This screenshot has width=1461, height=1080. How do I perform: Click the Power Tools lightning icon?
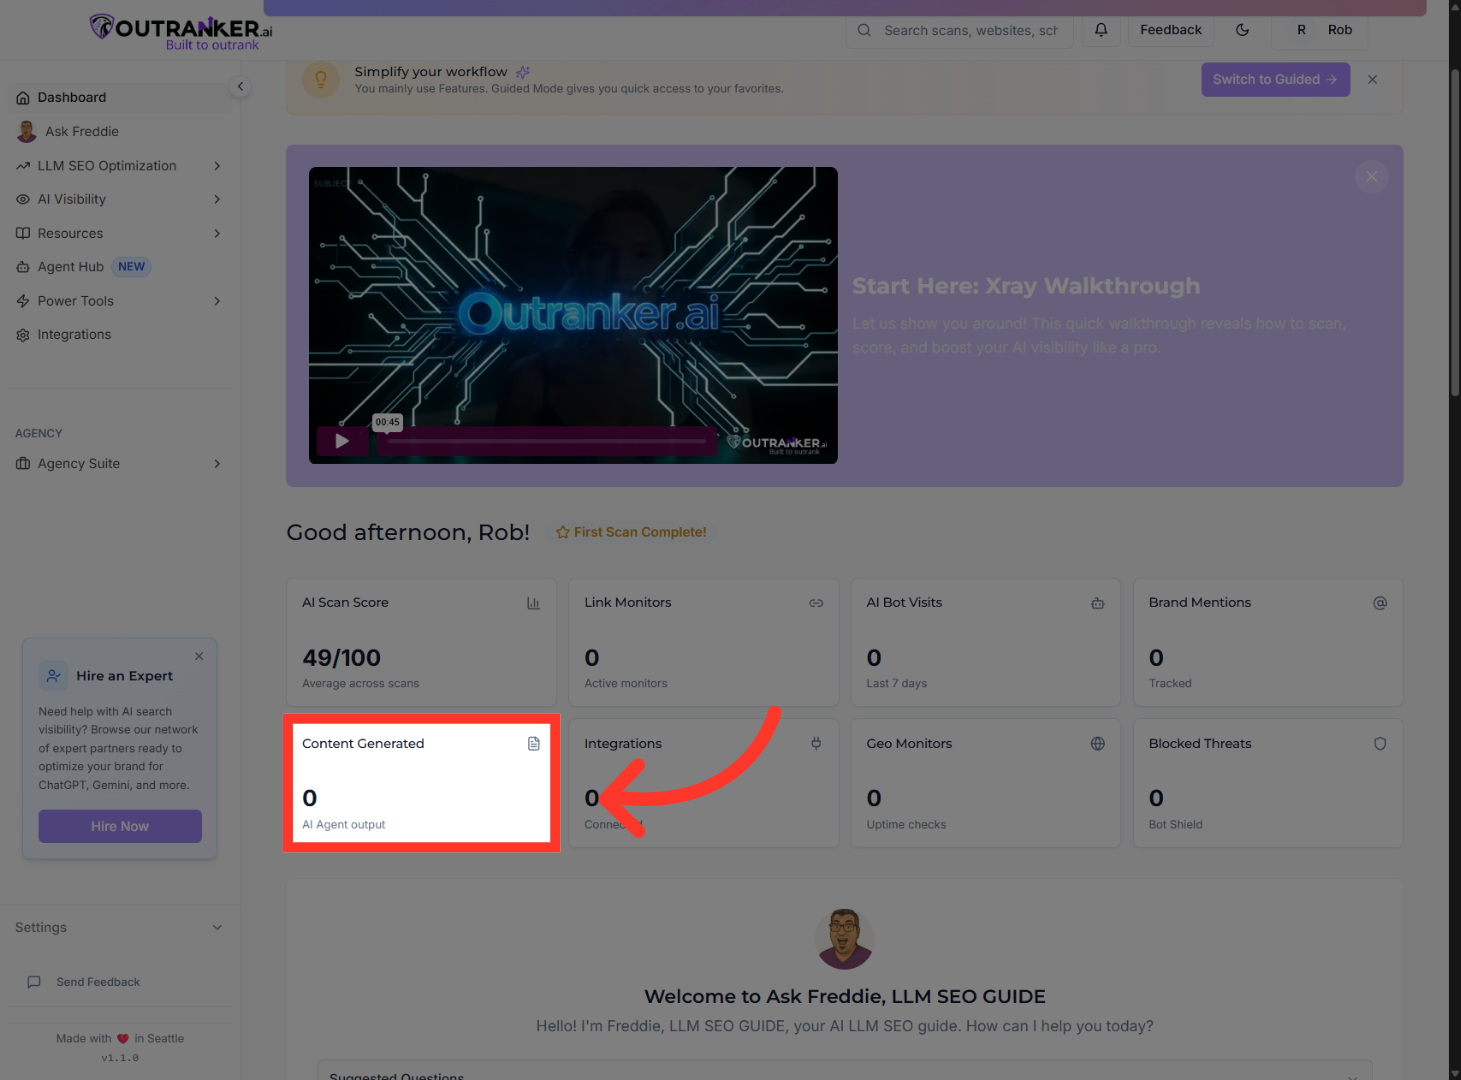23,301
